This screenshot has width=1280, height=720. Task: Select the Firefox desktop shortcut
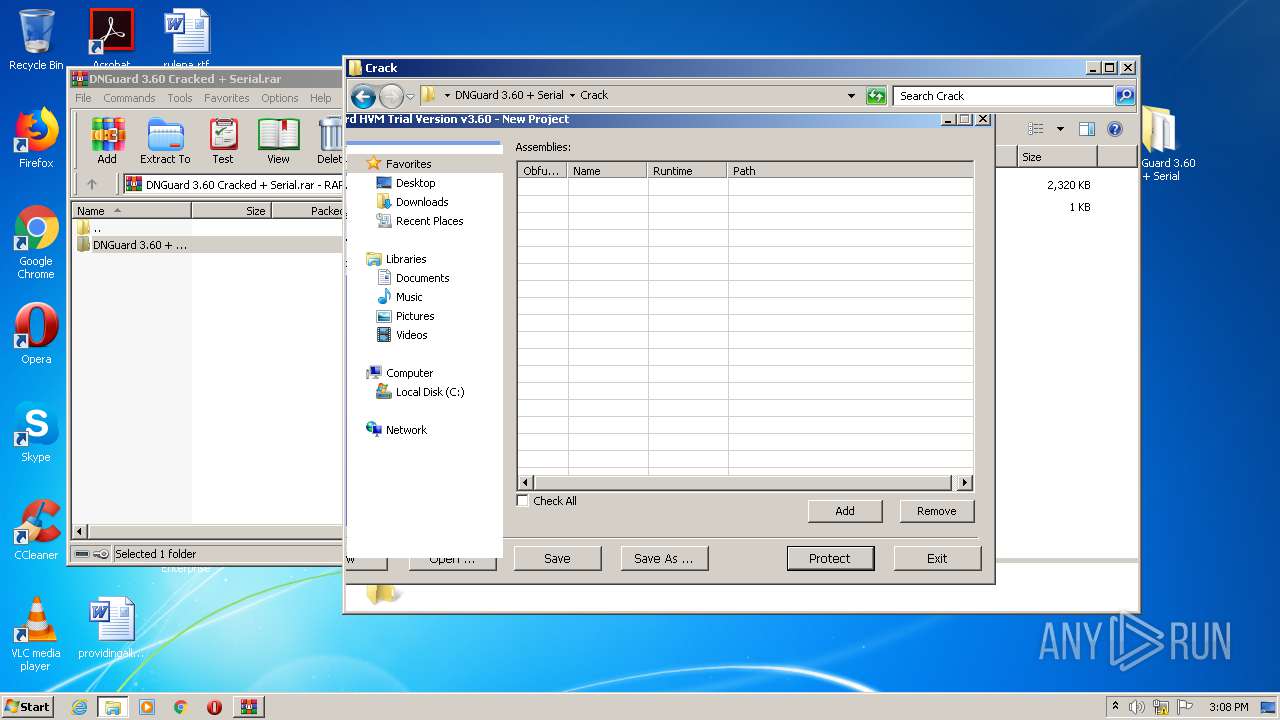(36, 138)
